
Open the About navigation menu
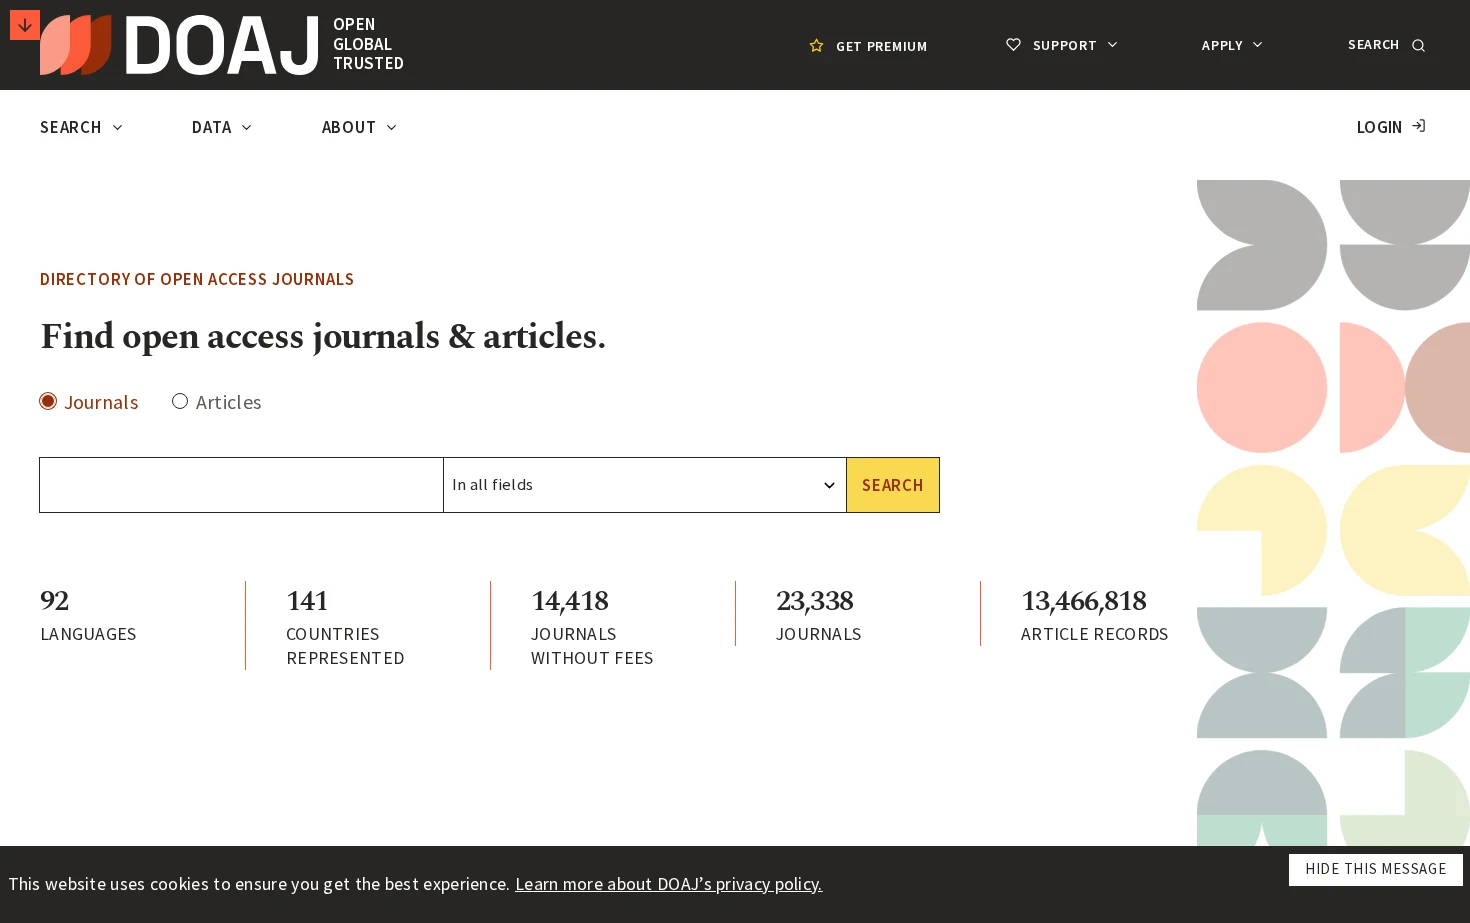(x=359, y=127)
